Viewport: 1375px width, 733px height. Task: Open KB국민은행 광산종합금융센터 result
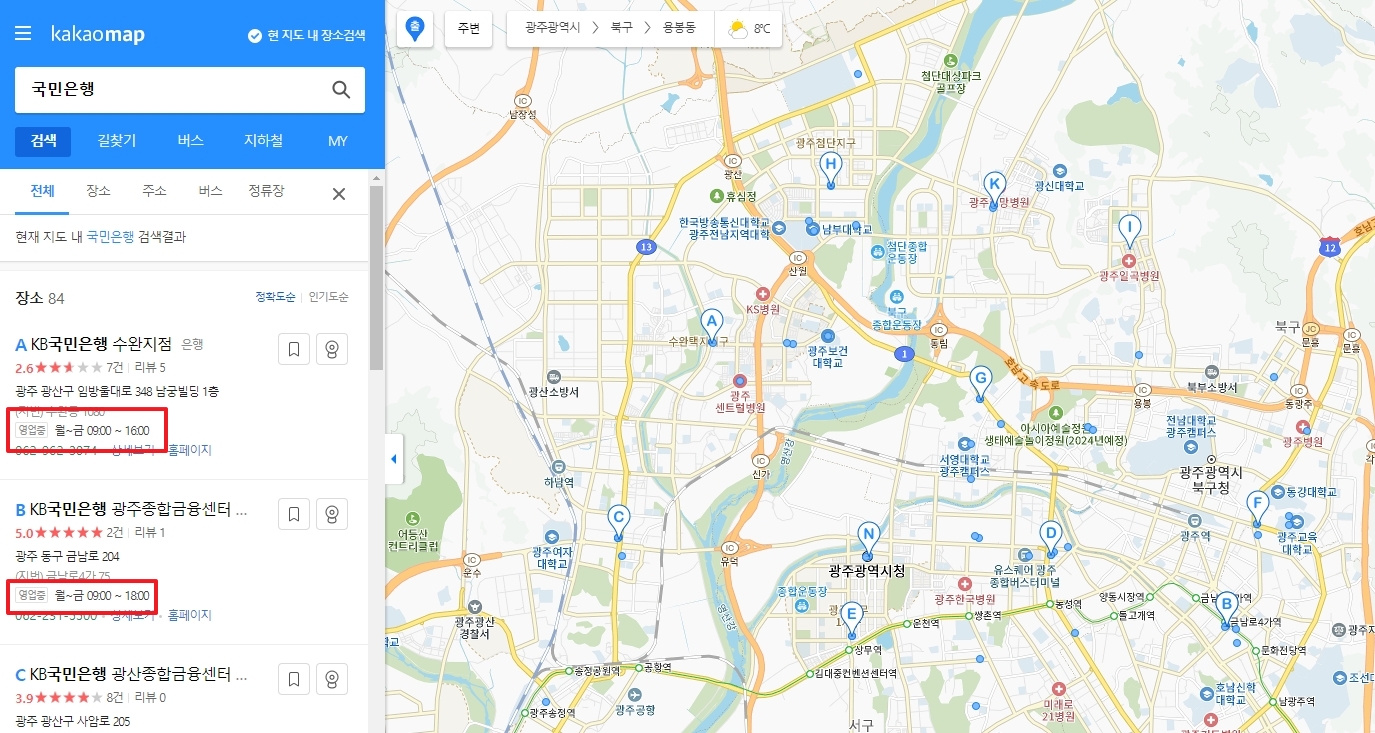[138, 675]
